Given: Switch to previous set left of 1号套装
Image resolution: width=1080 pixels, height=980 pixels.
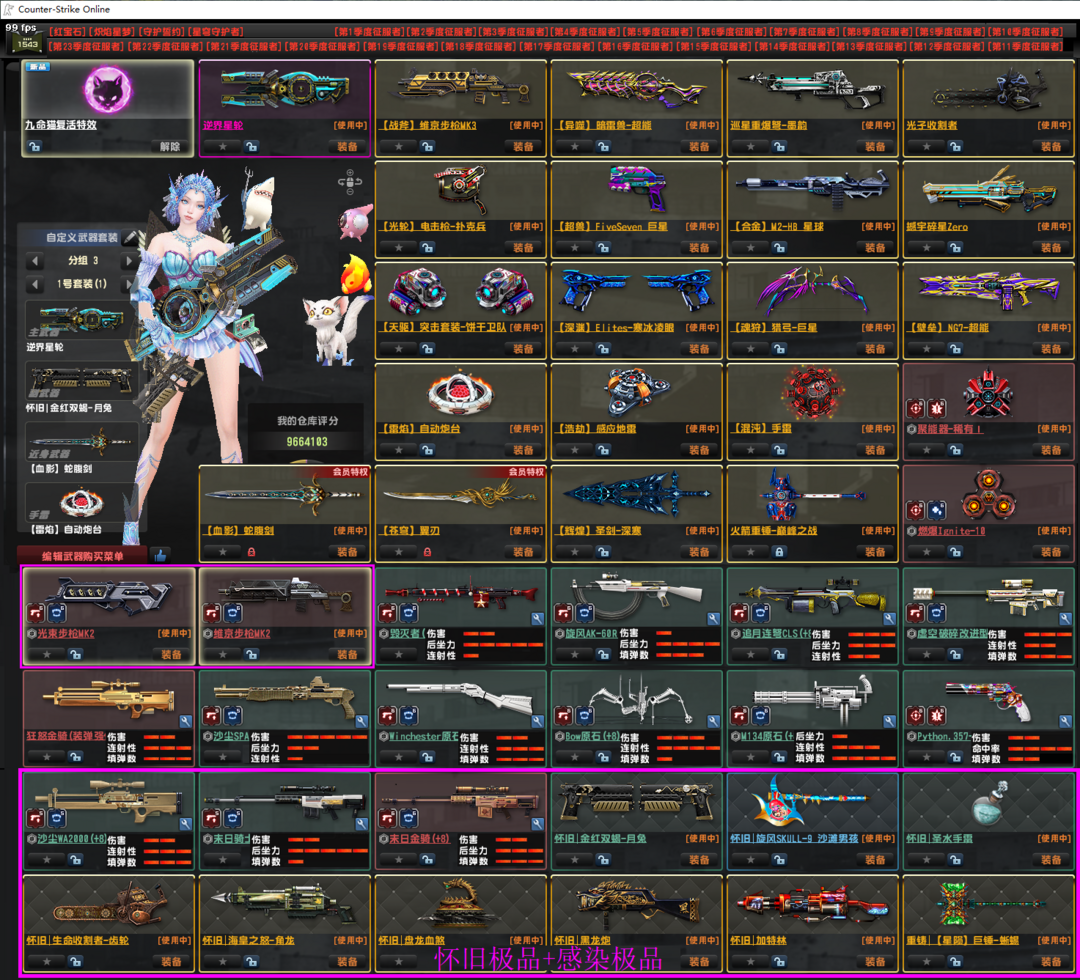Looking at the screenshot, I should pos(36,284).
